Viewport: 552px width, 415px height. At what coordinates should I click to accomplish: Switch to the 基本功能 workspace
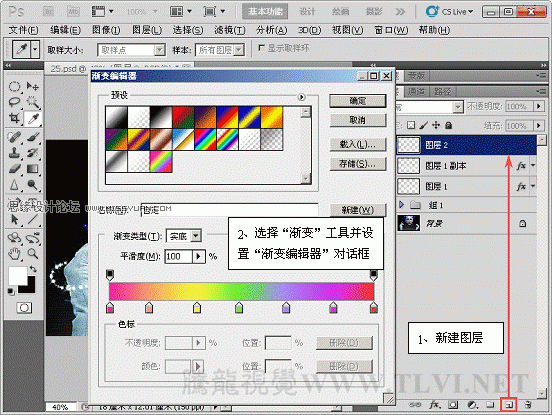click(265, 12)
